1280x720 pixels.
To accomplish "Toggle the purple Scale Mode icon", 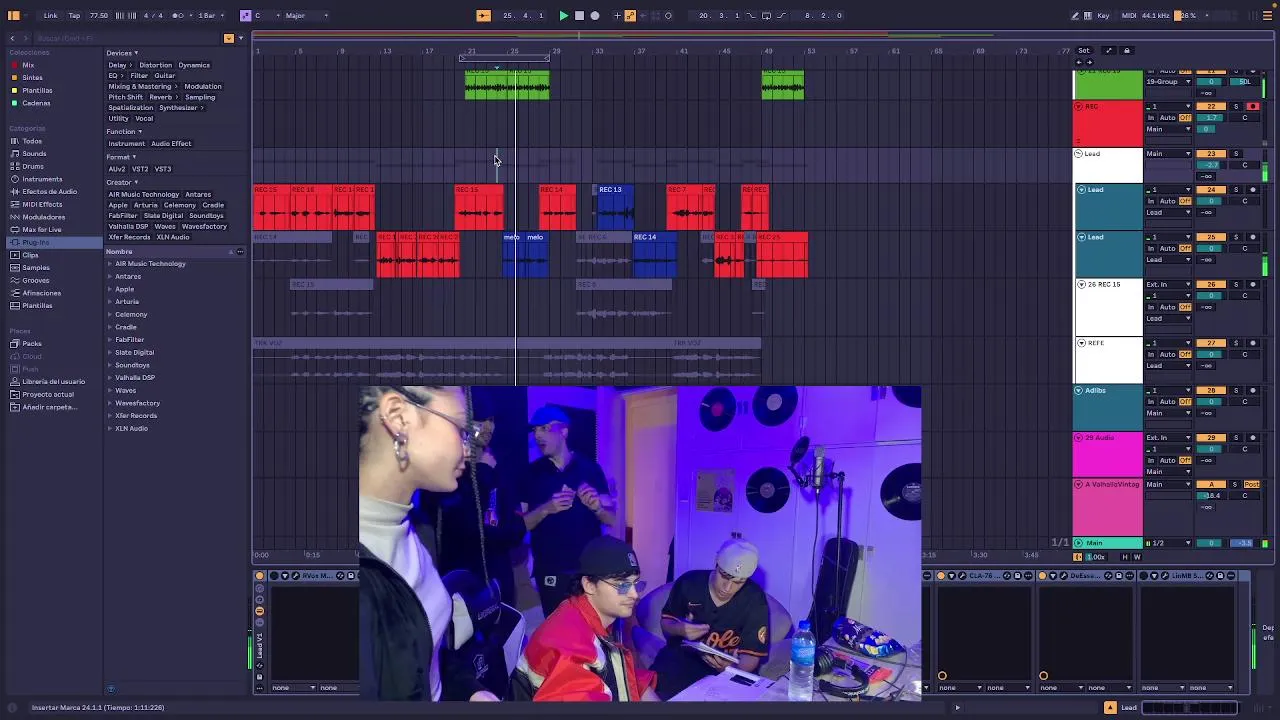I will click(x=246, y=15).
